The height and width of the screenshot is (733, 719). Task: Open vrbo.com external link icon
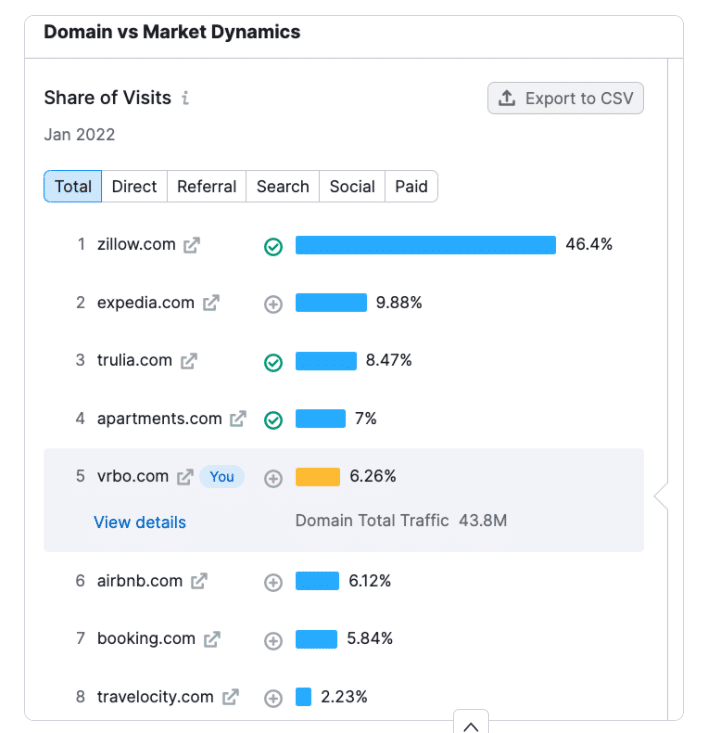[185, 477]
